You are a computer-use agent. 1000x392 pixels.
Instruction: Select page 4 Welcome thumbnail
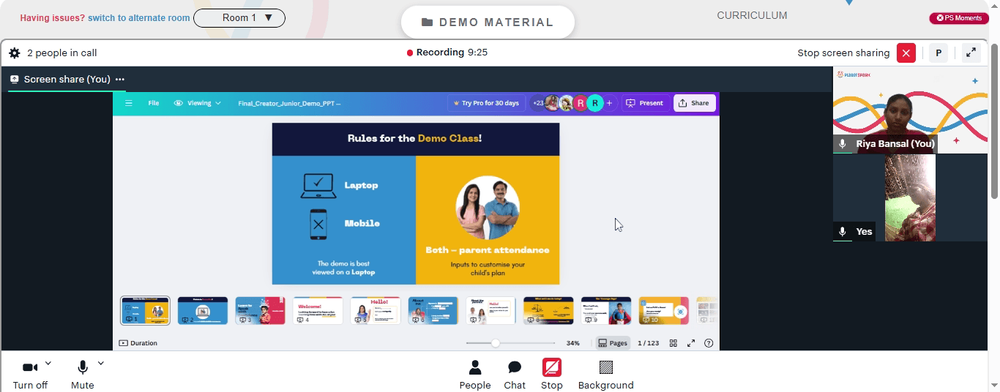coord(318,310)
